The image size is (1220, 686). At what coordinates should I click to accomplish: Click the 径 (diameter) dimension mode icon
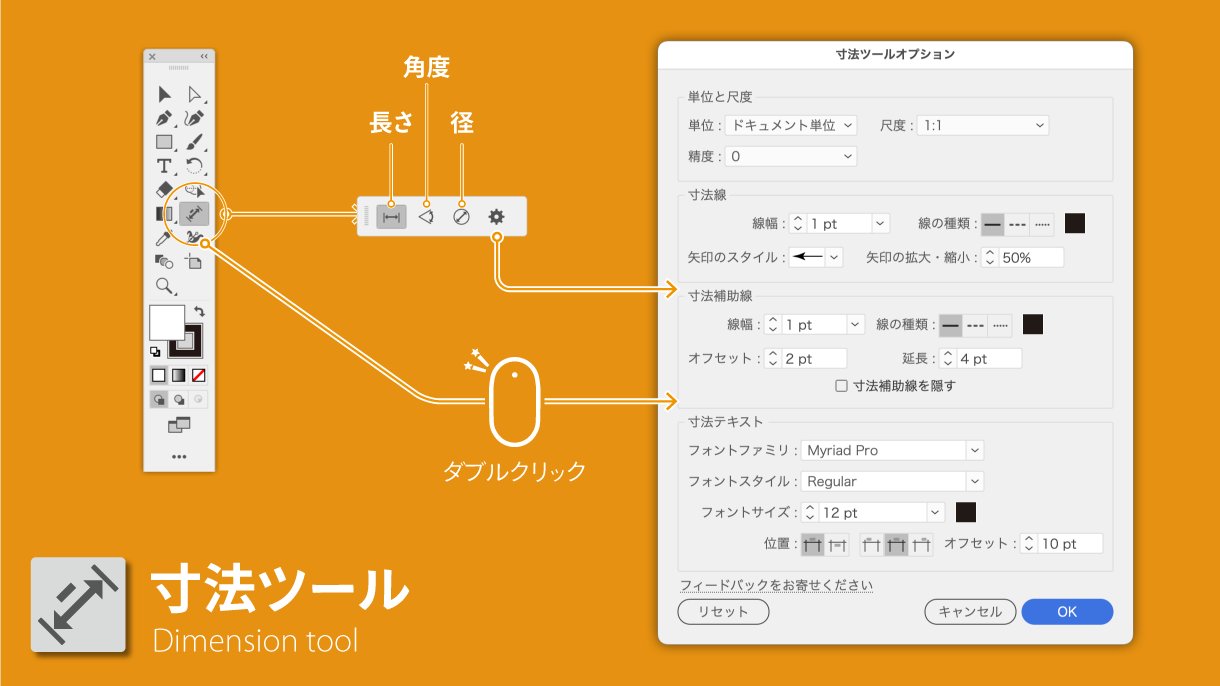tap(461, 216)
